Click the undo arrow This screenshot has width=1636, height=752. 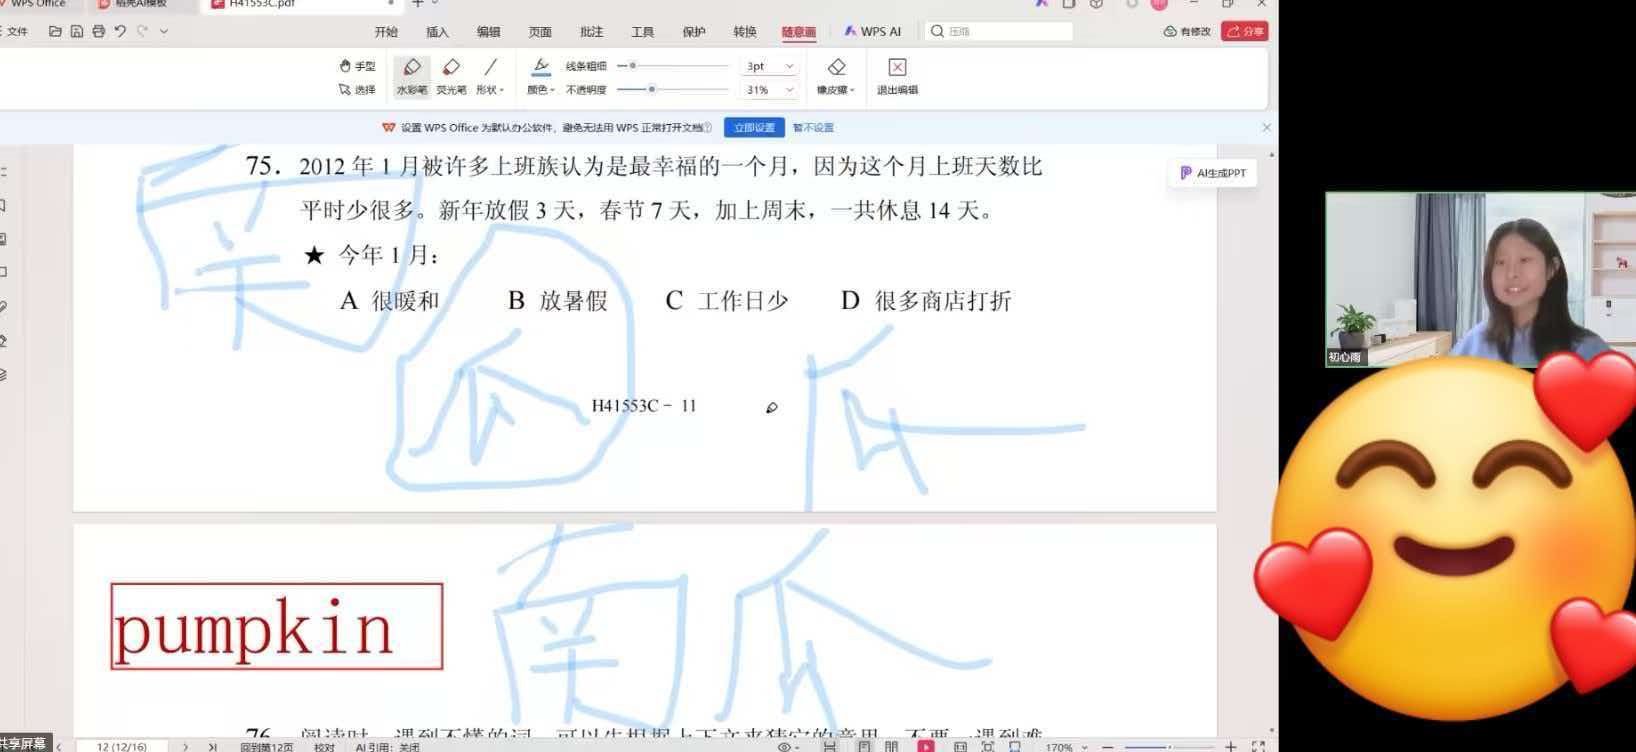(120, 31)
